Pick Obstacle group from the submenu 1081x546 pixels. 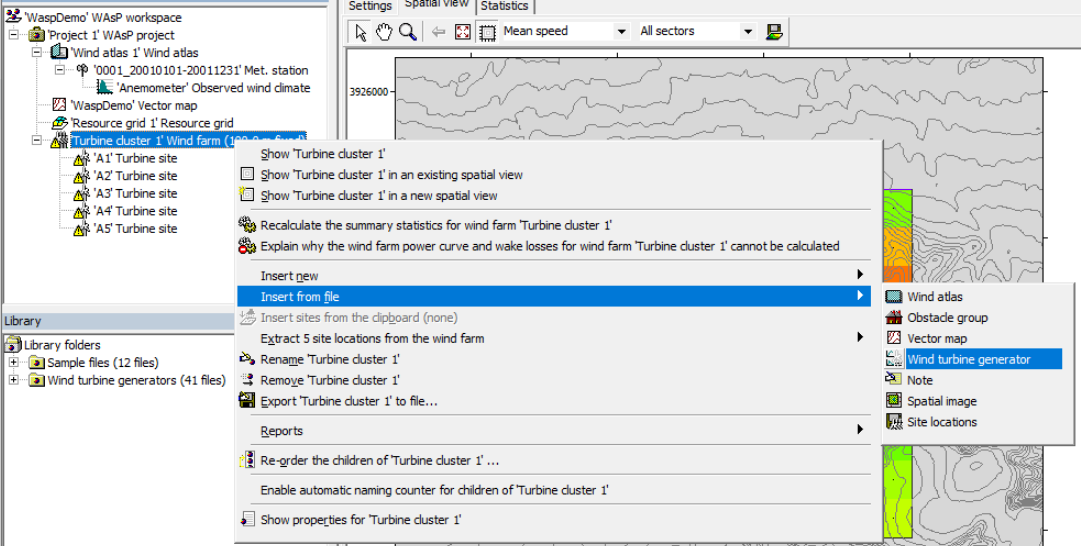pyautogui.click(x=947, y=317)
